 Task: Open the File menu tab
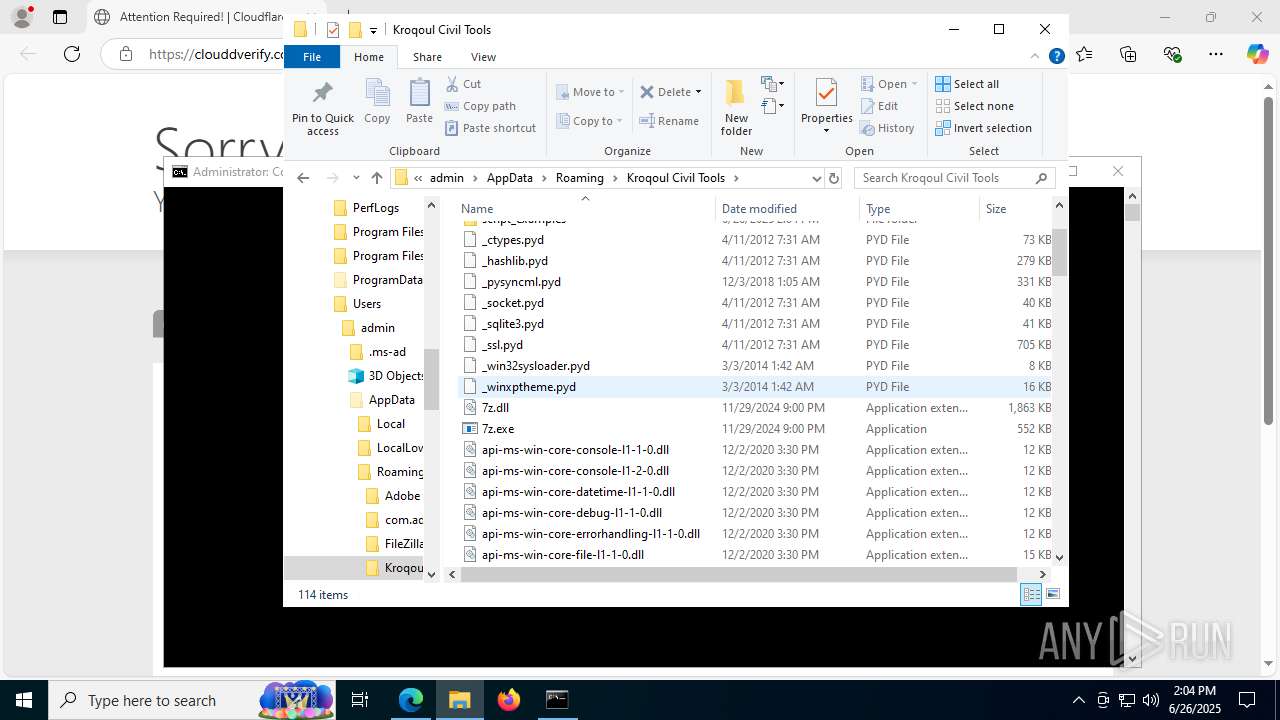[312, 57]
